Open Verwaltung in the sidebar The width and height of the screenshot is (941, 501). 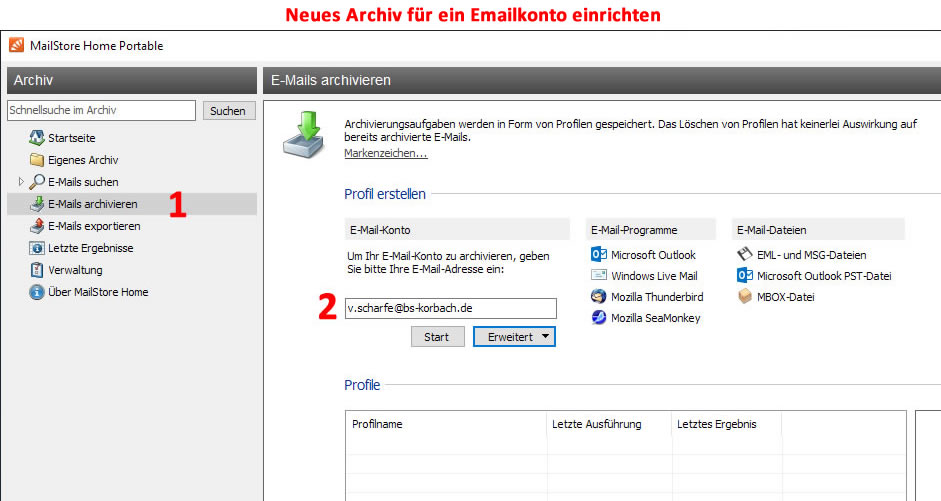click(x=75, y=270)
